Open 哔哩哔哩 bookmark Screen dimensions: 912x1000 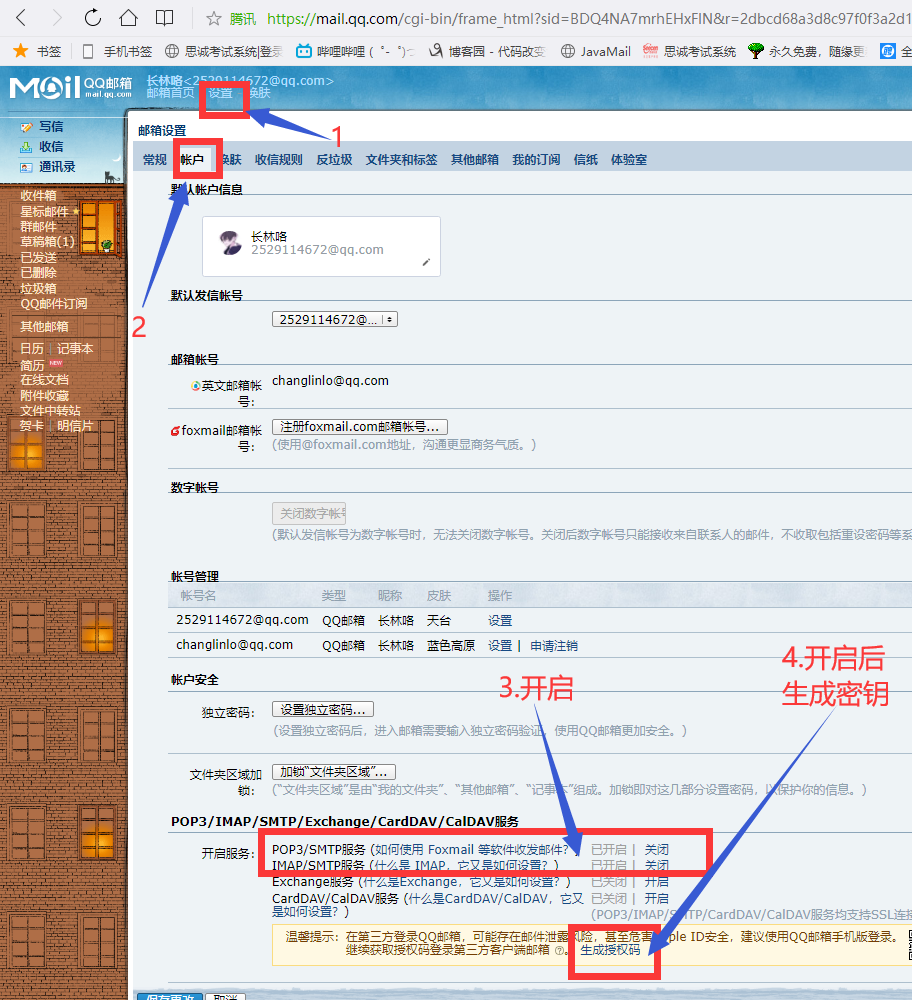coord(355,51)
